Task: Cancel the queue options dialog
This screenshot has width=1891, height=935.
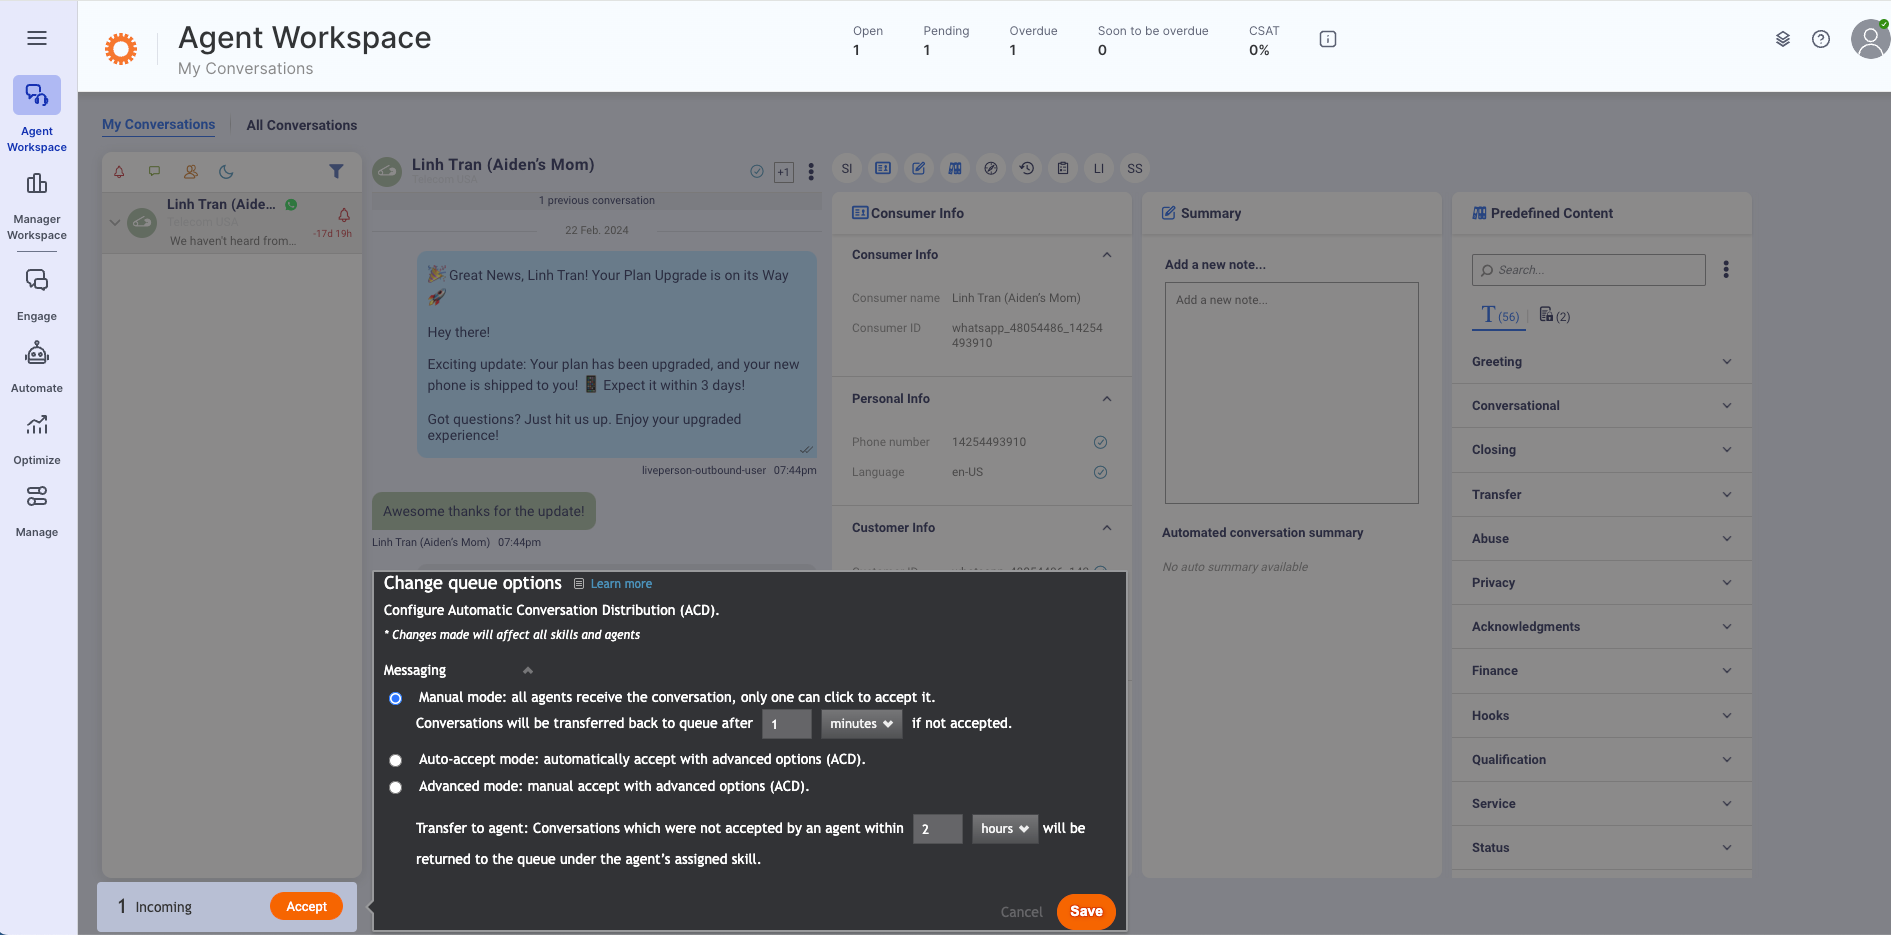Action: 1021,912
